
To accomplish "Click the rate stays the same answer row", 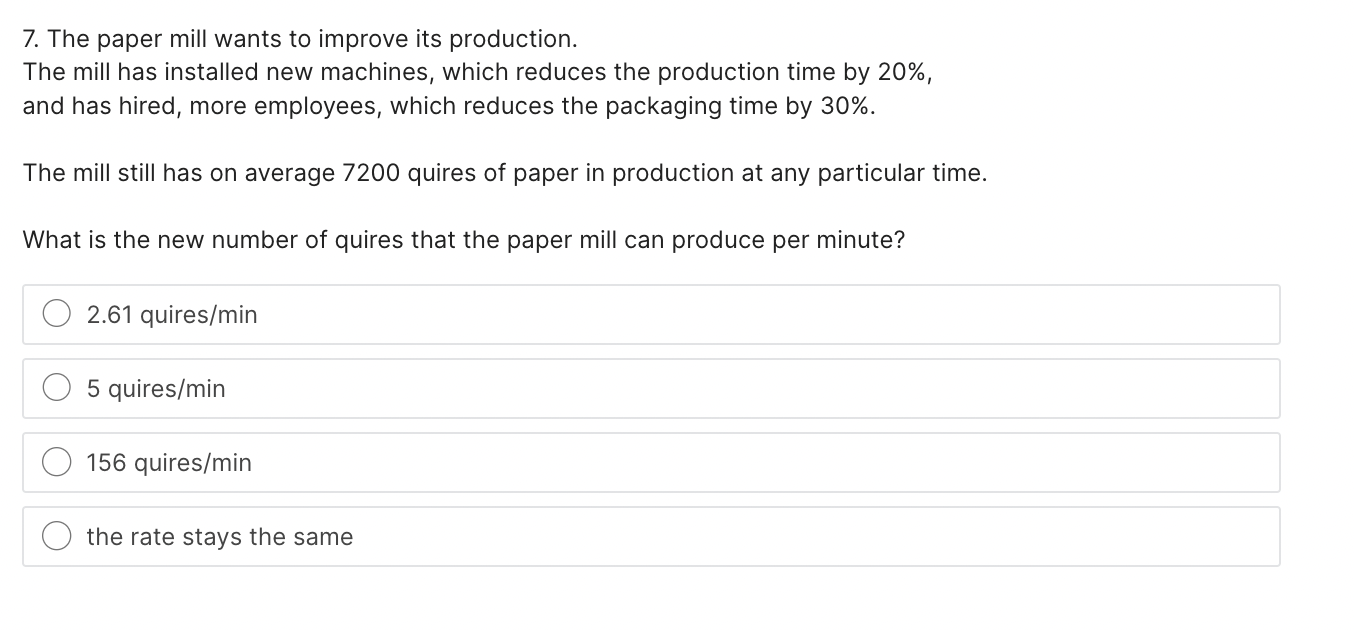I will click(650, 536).
